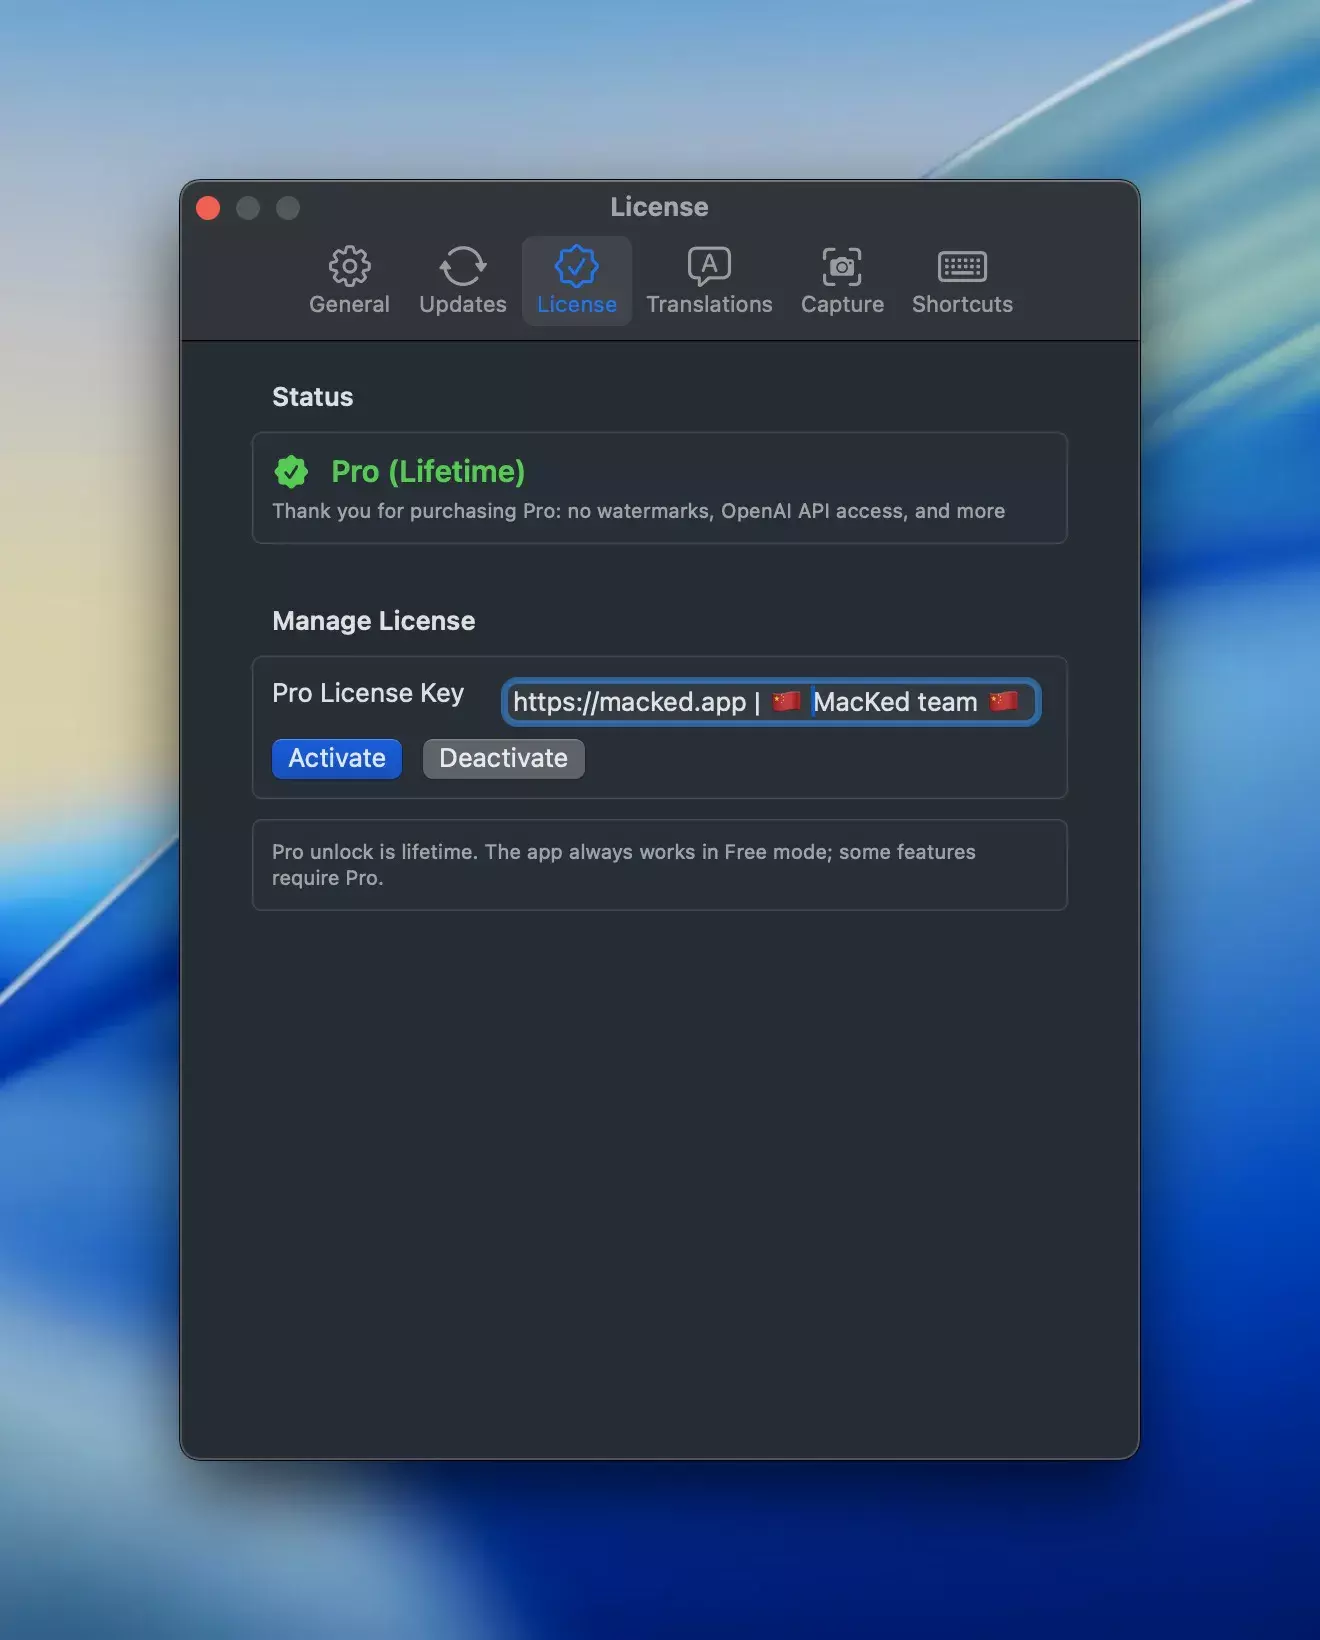Open the Translations speech bubble icon

point(709,266)
